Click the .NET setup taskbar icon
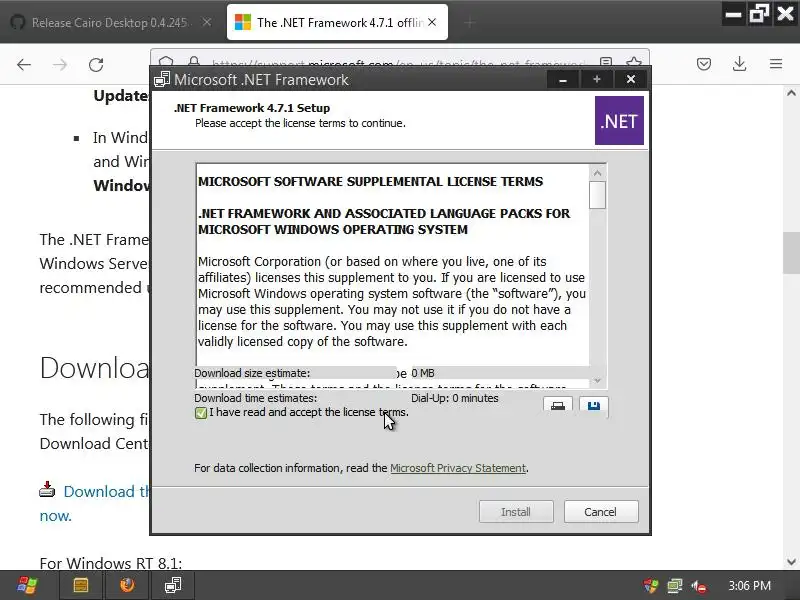This screenshot has width=800, height=600. 173,585
